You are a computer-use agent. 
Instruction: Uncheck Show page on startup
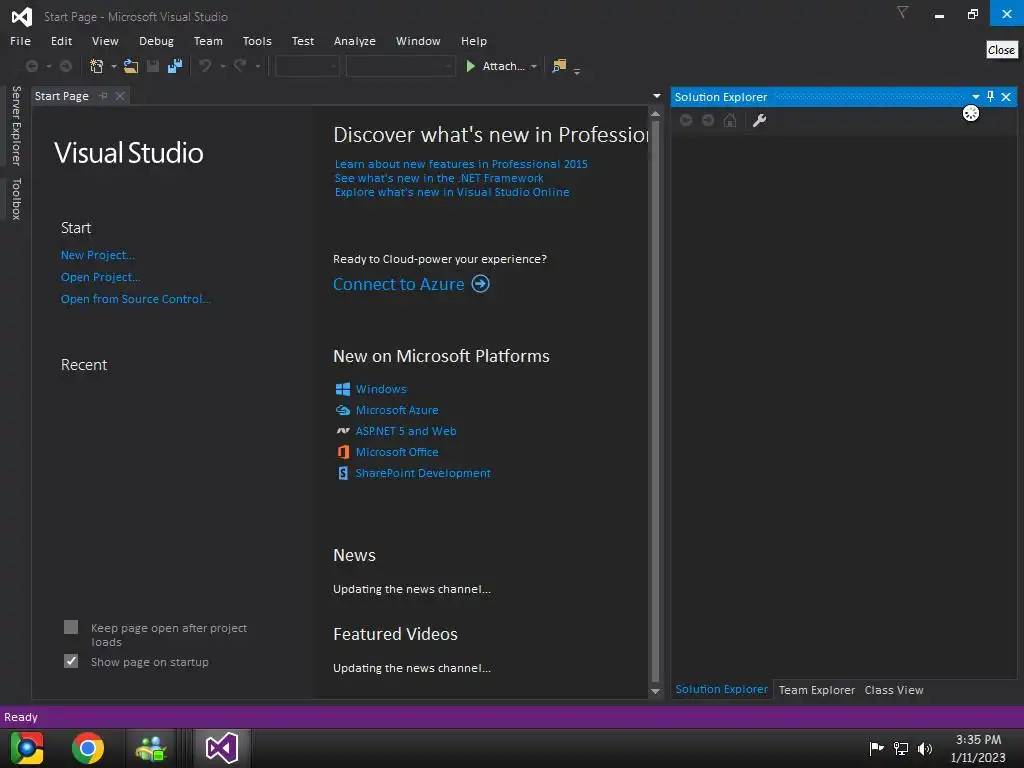click(71, 662)
